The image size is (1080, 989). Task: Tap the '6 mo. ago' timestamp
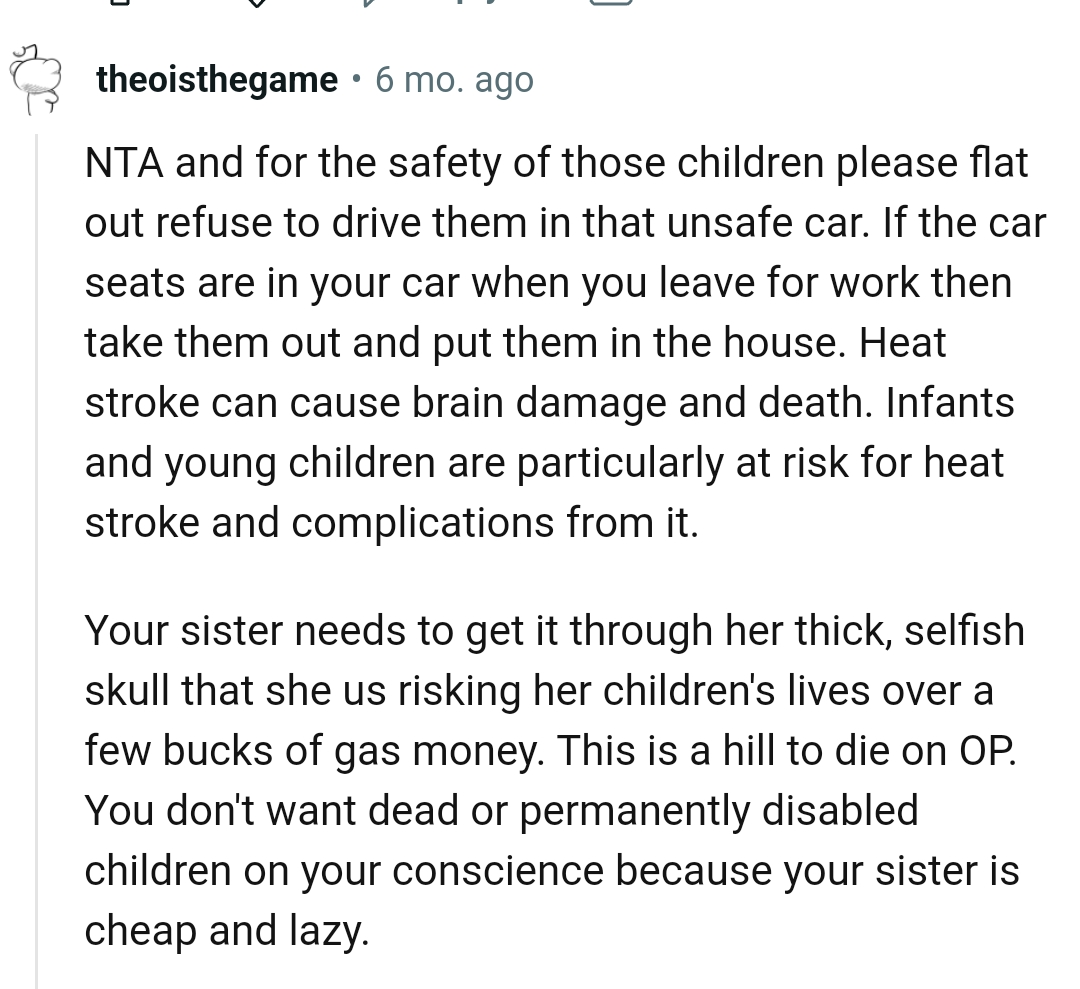coord(454,79)
